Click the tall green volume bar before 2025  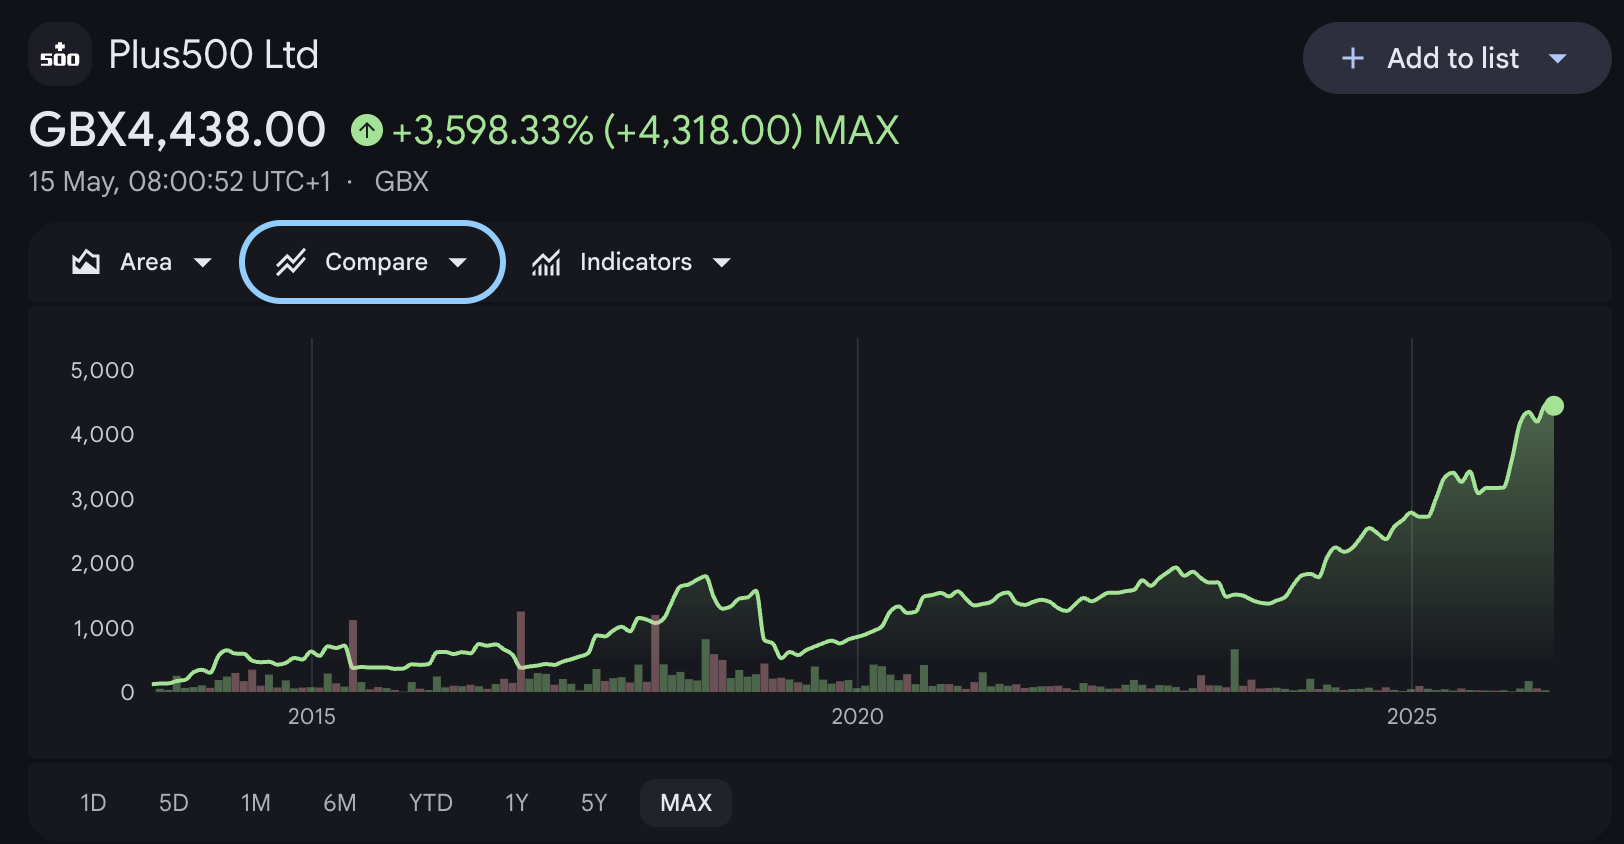(x=1235, y=670)
